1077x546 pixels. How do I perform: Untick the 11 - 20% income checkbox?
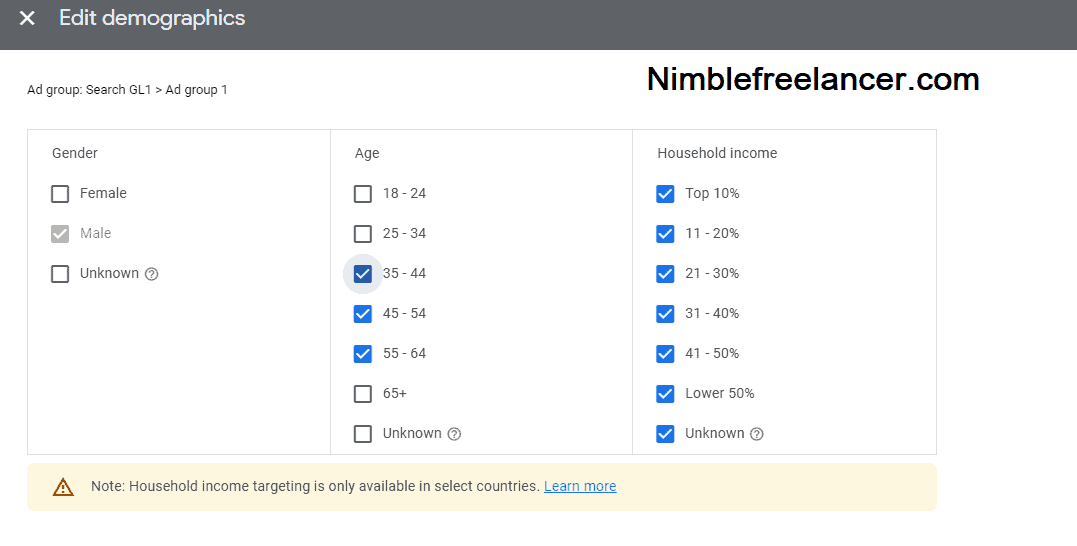click(x=665, y=234)
